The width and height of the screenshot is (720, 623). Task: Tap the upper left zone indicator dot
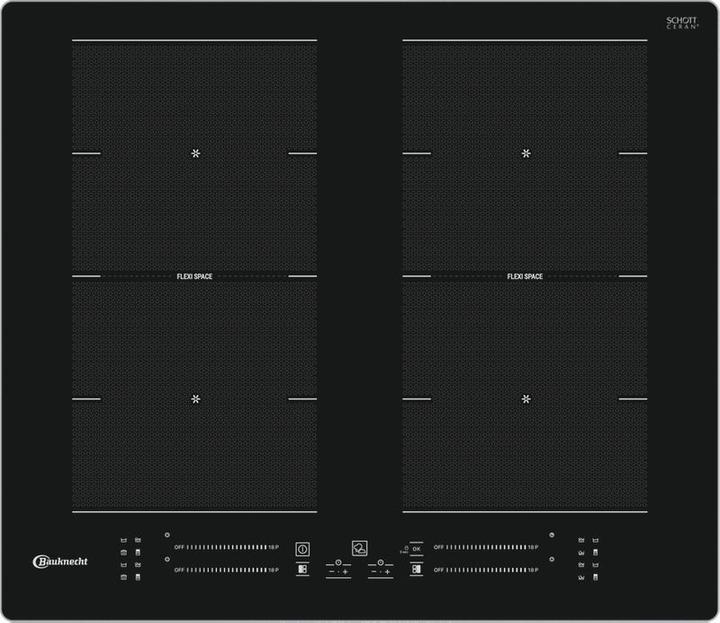(167, 535)
